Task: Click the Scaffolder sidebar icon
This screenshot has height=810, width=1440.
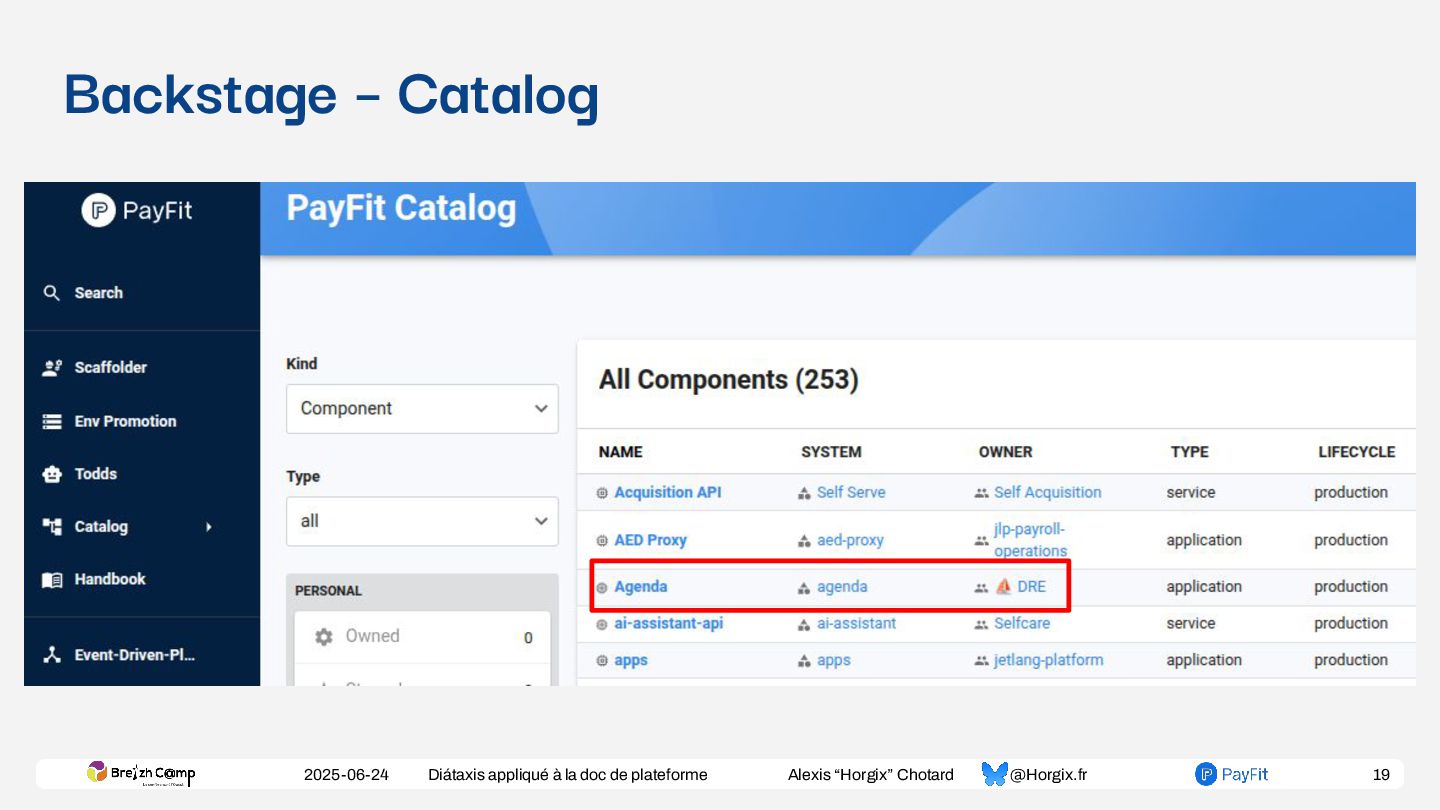Action: [52, 367]
